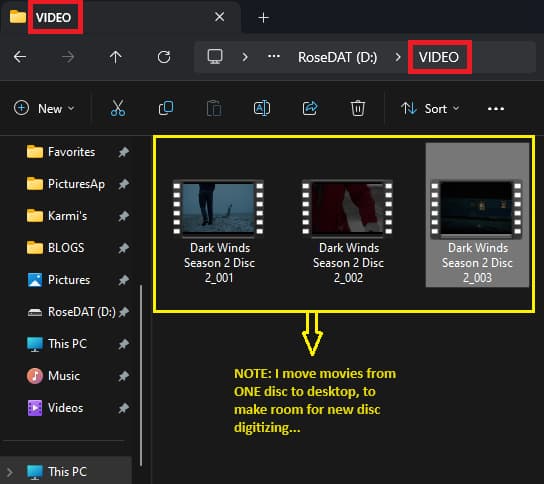Screen dimensions: 544x484
Task: Go up one folder level
Action: tap(116, 57)
